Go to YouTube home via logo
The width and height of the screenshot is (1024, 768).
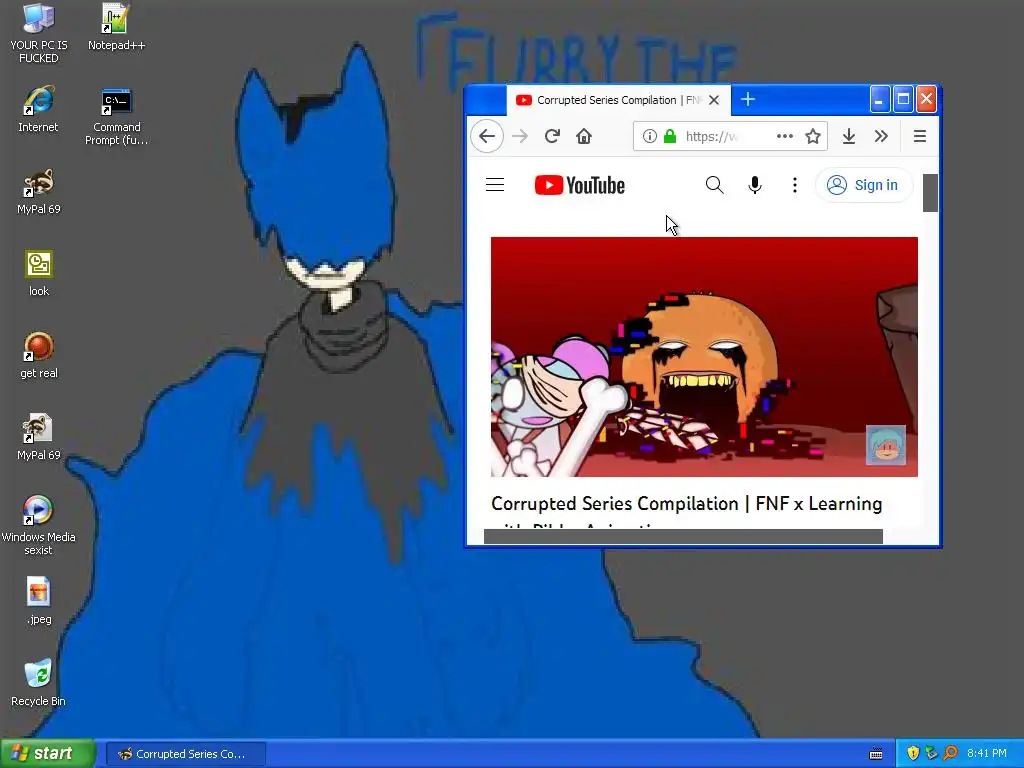click(580, 185)
